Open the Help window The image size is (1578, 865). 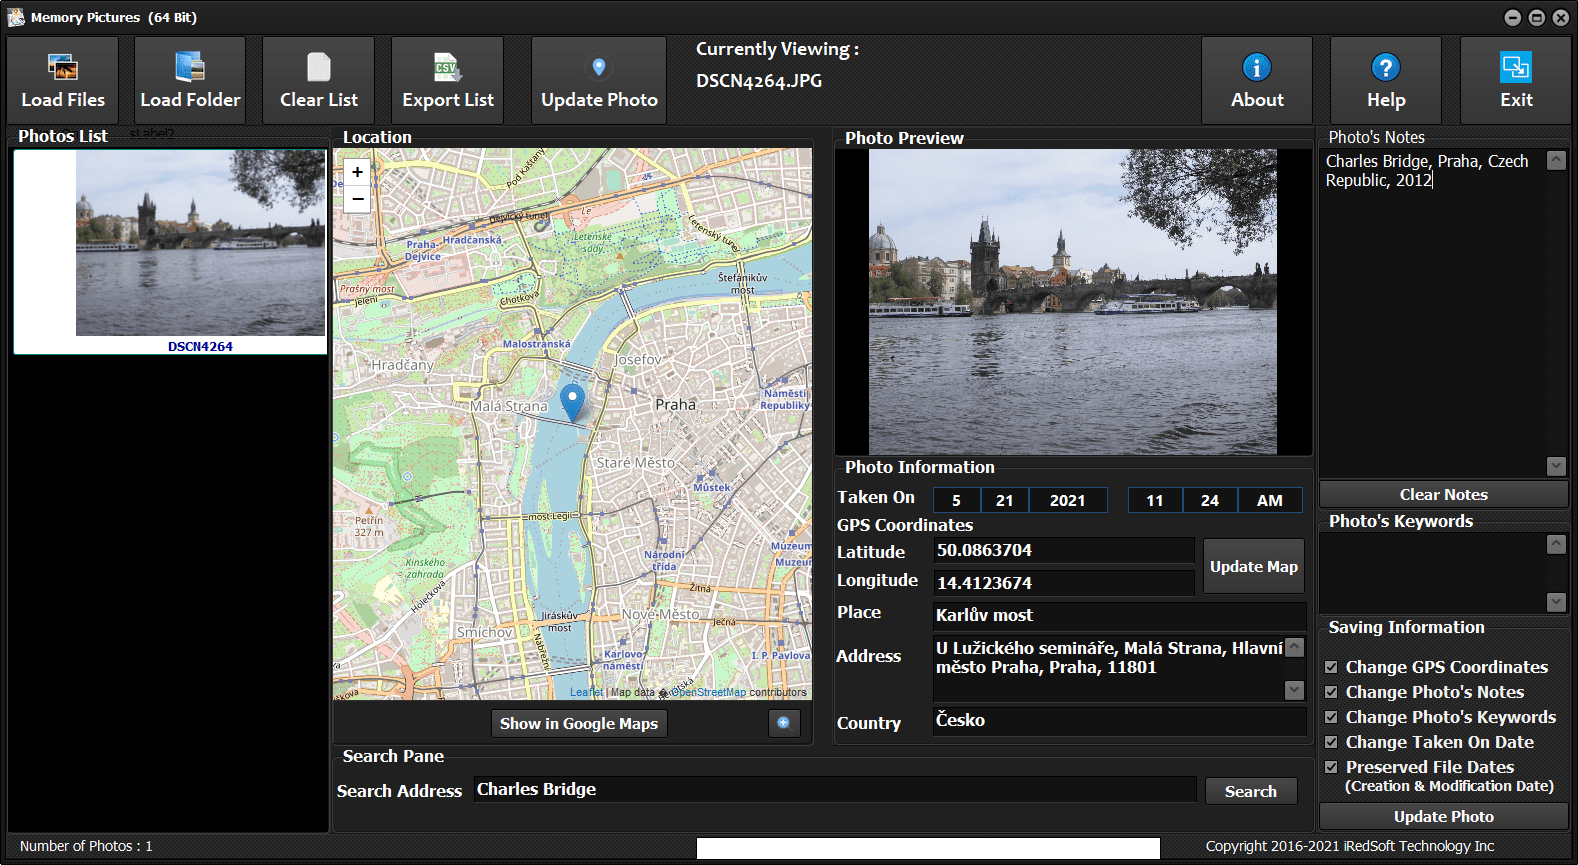click(x=1385, y=80)
